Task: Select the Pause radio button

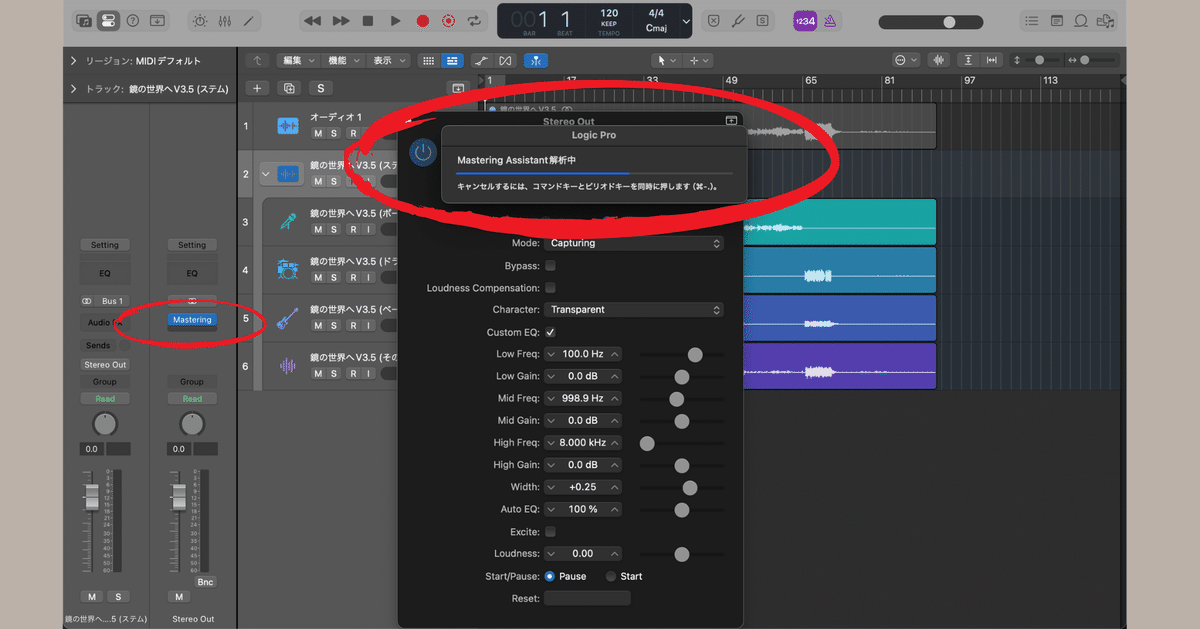Action: coord(550,576)
